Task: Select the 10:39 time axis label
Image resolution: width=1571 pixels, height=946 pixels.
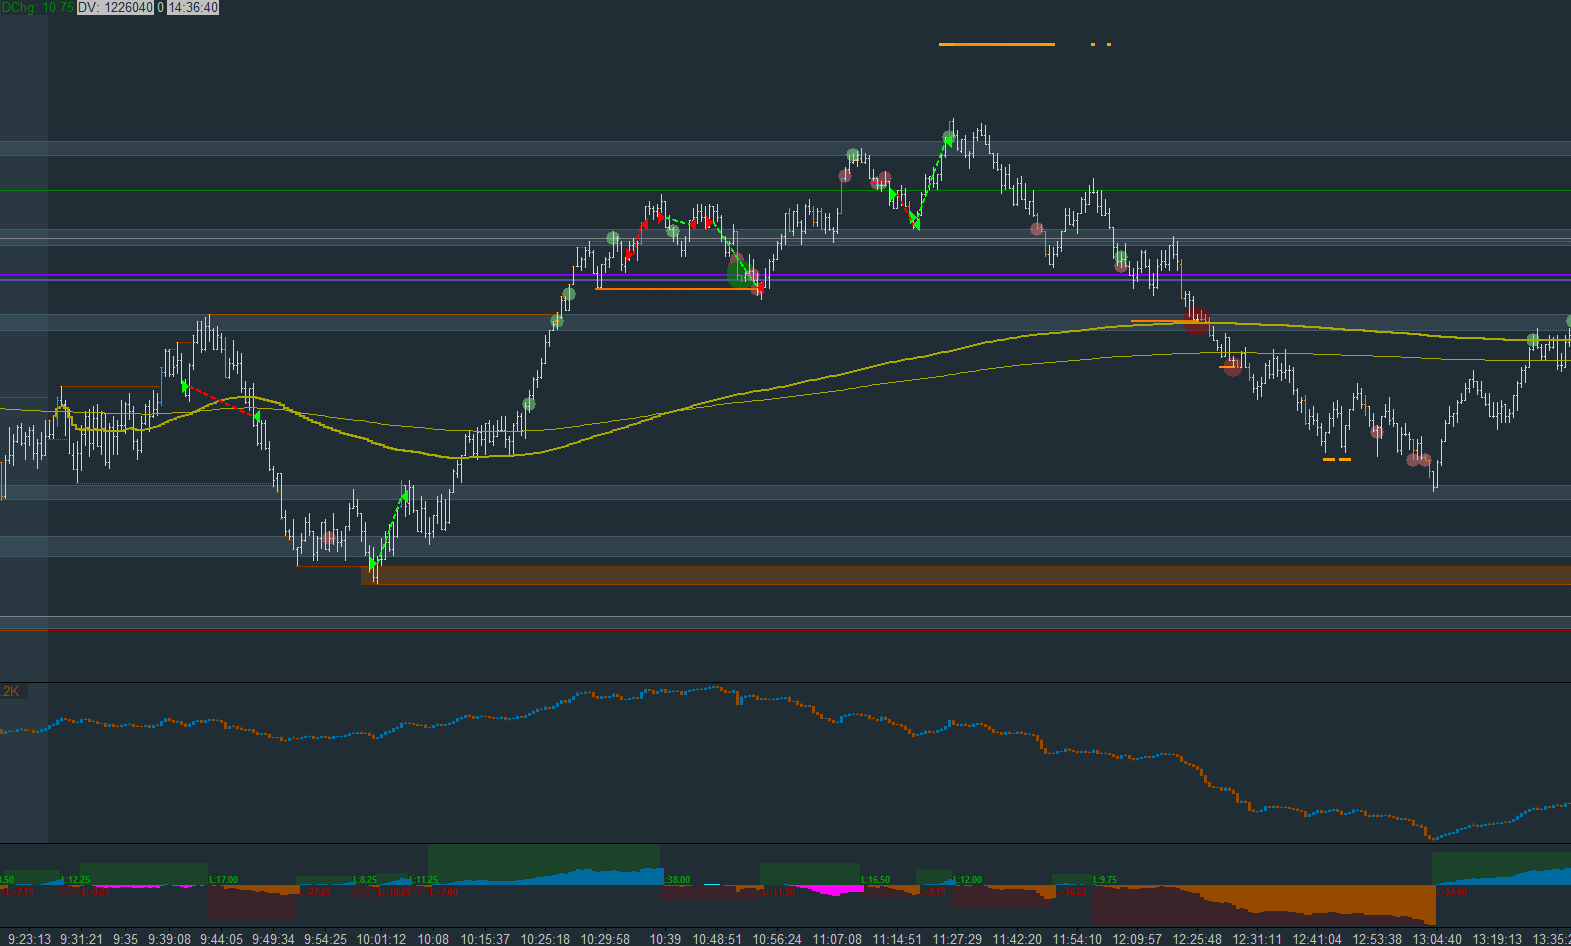Action: pos(665,938)
